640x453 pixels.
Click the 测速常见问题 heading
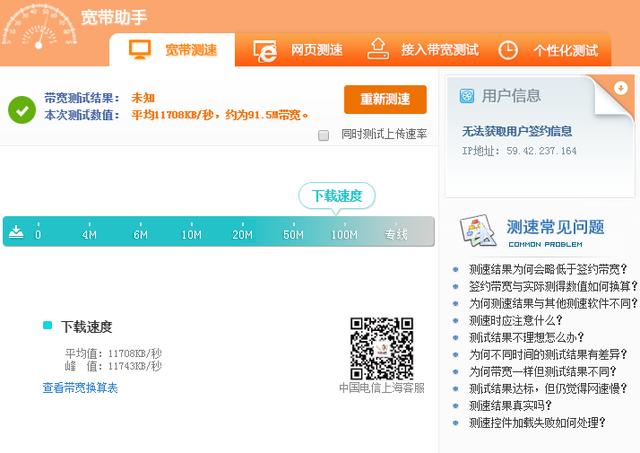click(555, 227)
